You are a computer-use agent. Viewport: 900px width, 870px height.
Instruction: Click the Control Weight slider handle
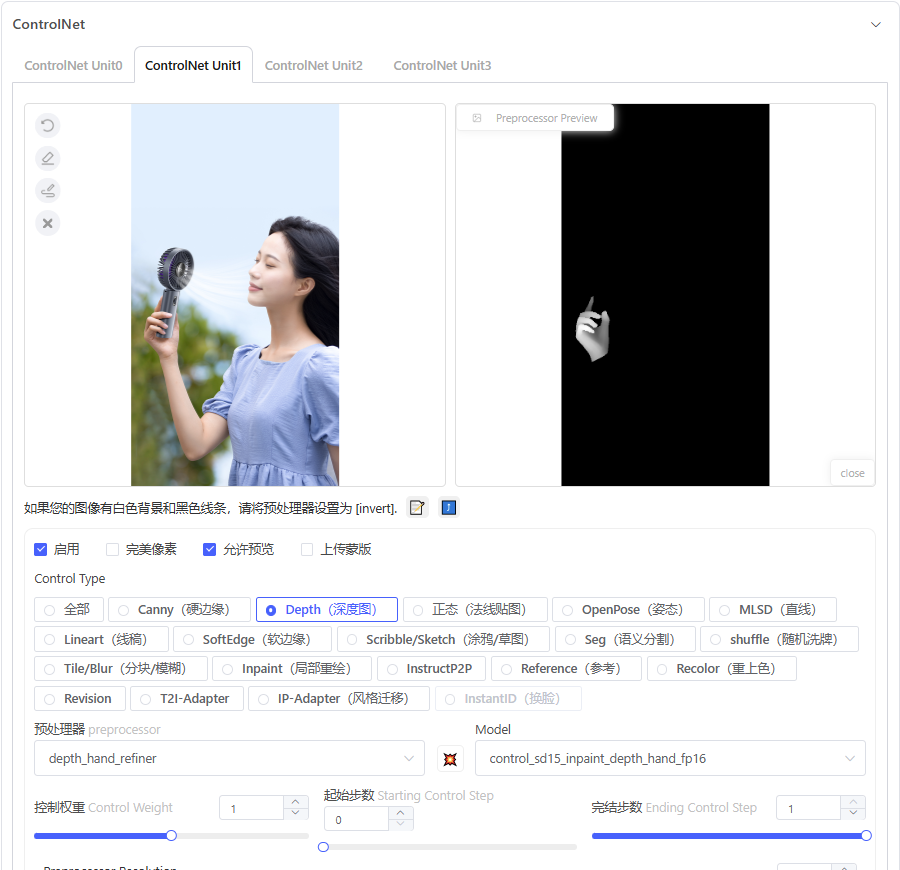pos(171,836)
